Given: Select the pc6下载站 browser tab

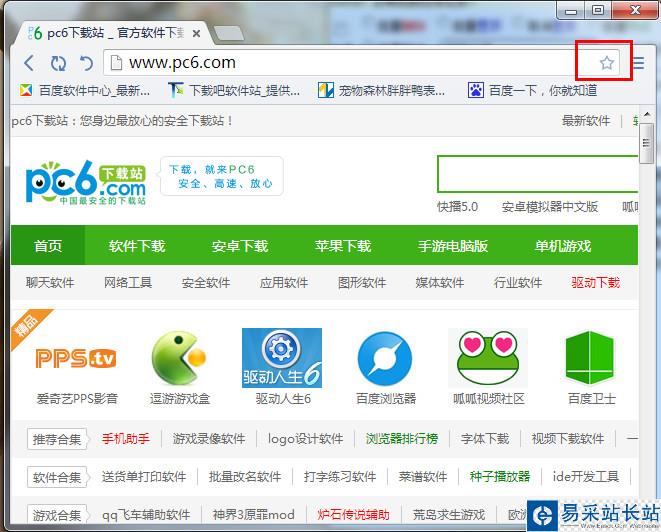Looking at the screenshot, I should point(112,33).
